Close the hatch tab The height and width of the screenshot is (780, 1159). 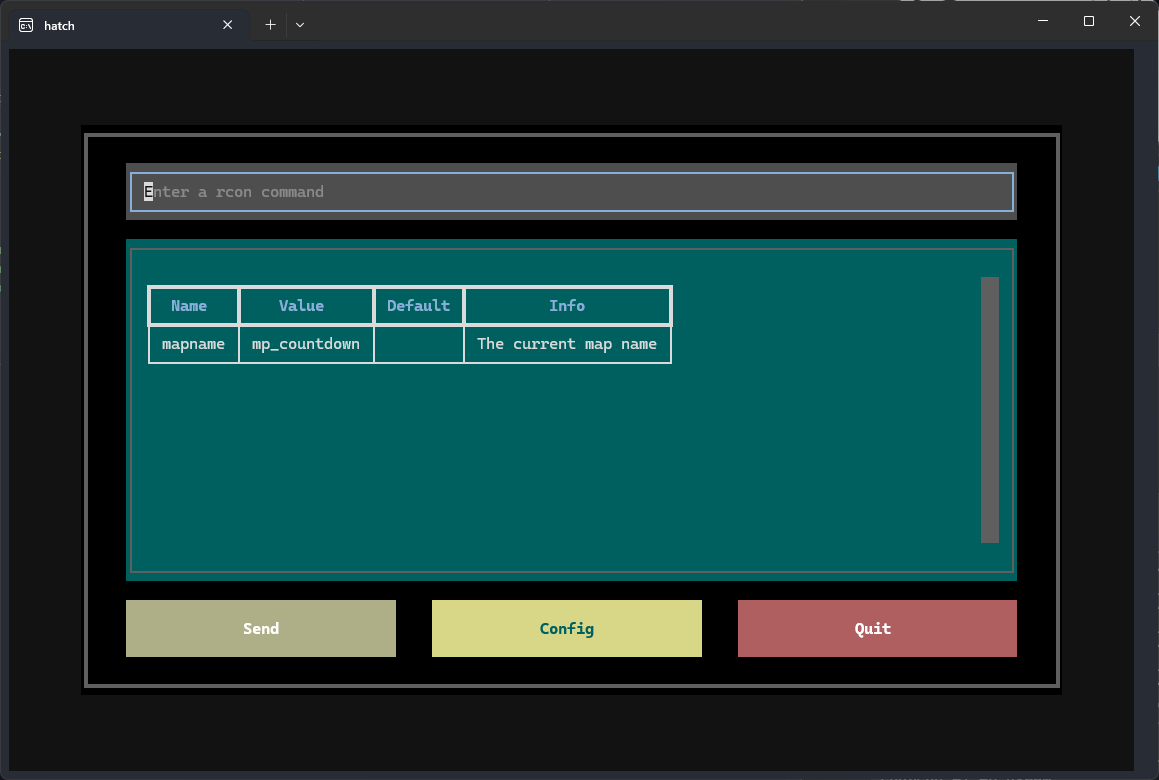pyautogui.click(x=228, y=25)
